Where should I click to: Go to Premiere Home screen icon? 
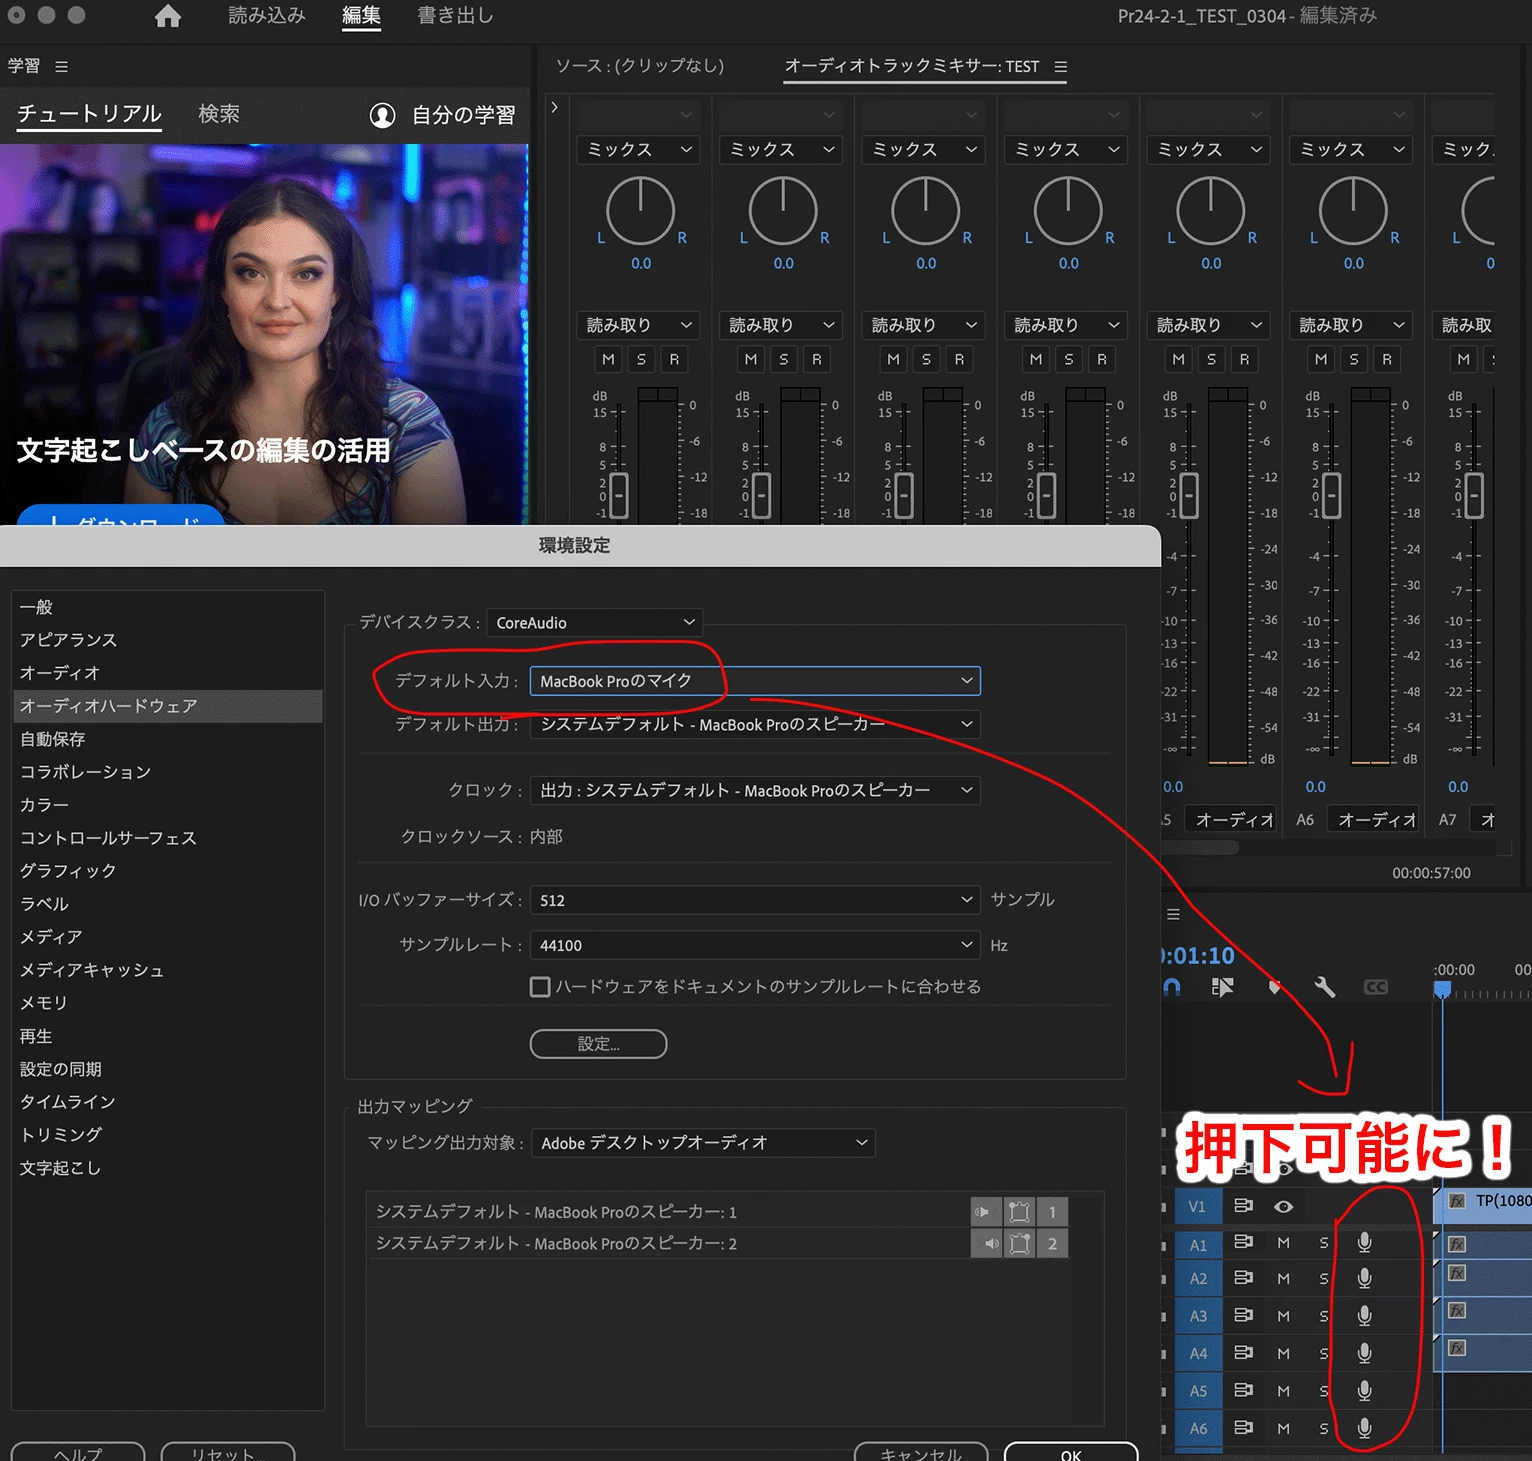[168, 16]
